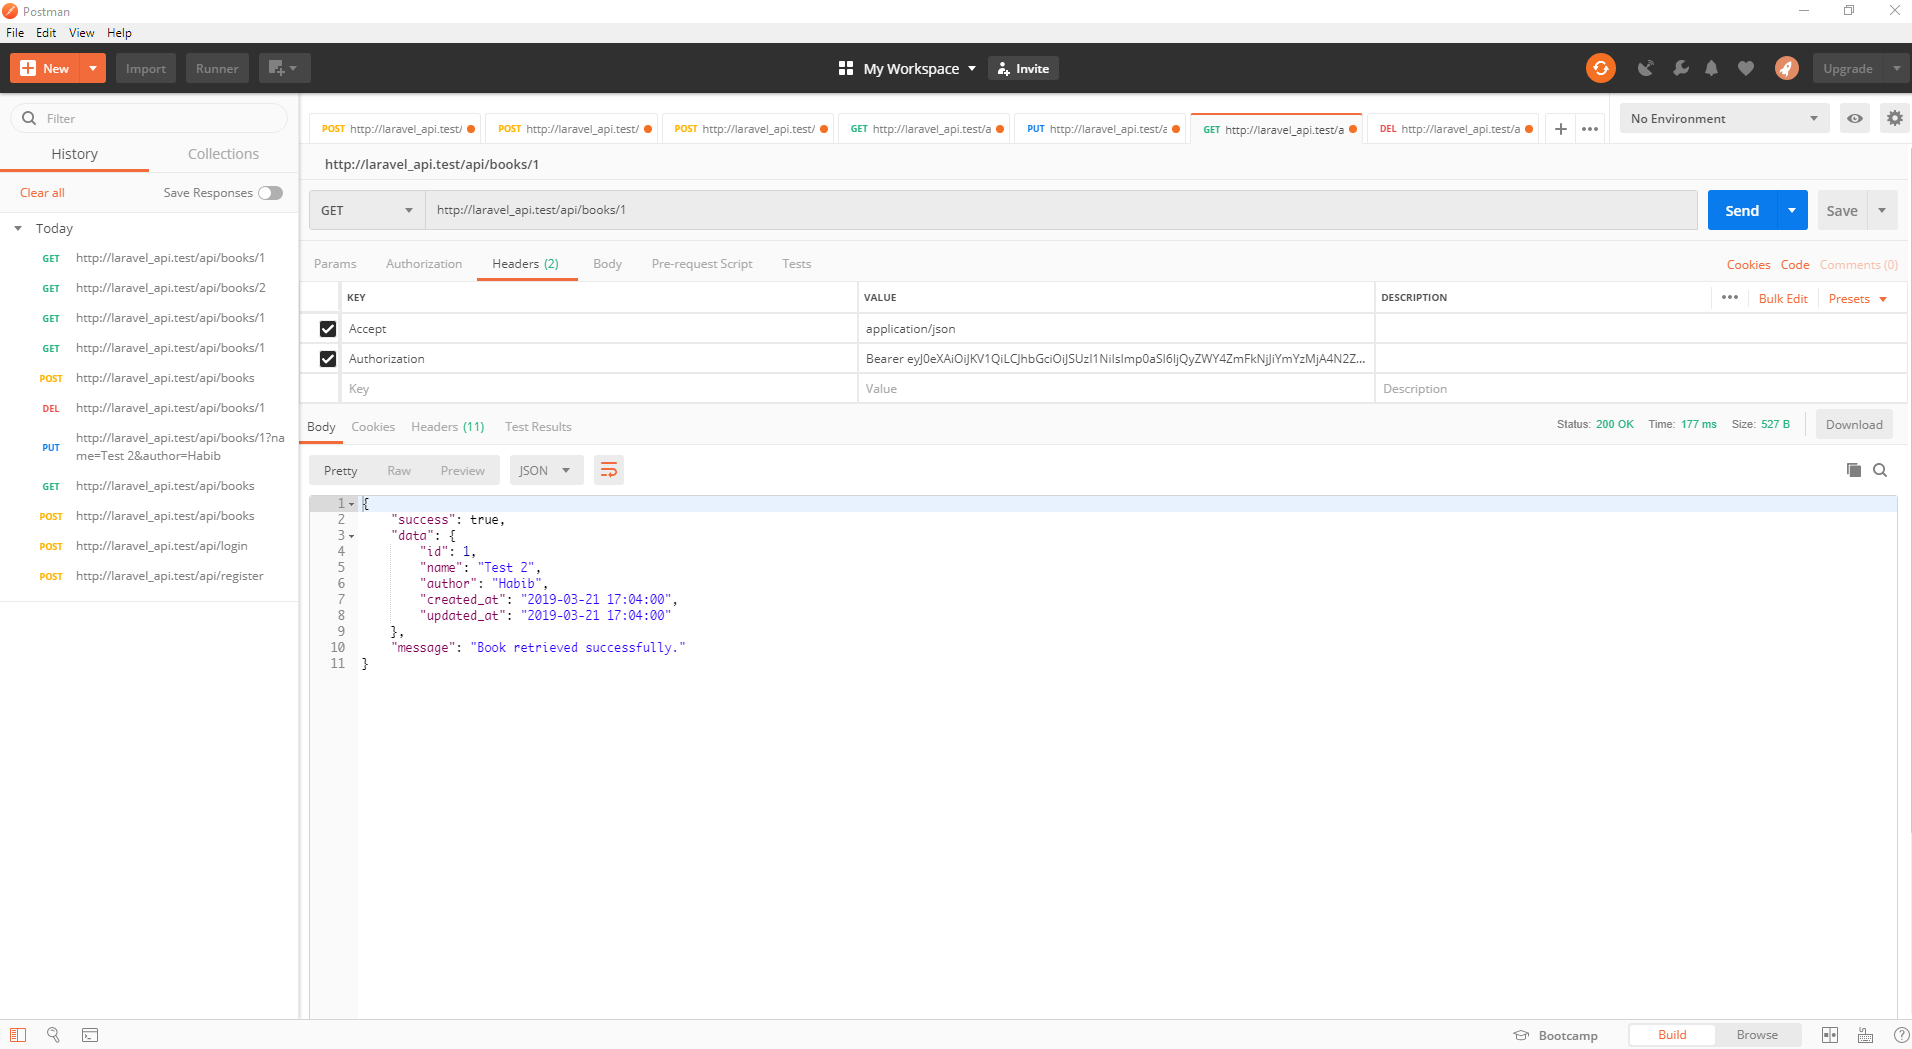Open keyboard shortcuts icon in status bar
Screen dimensions: 1912x1049
1865,1035
